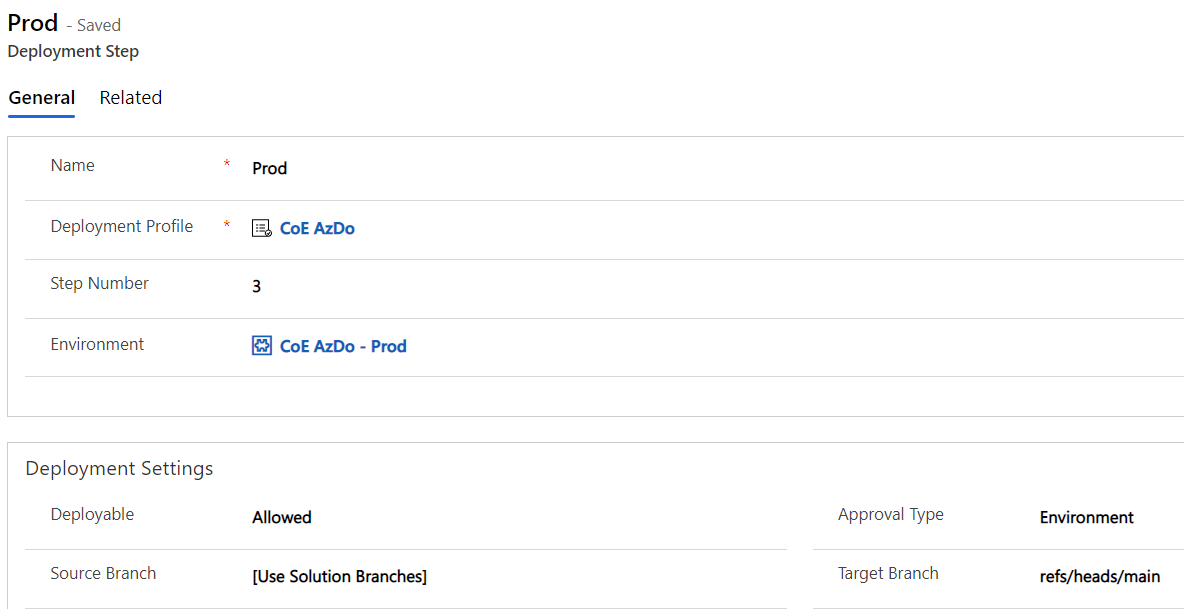
Task: Click the environment puzzle icon
Action: 261,345
